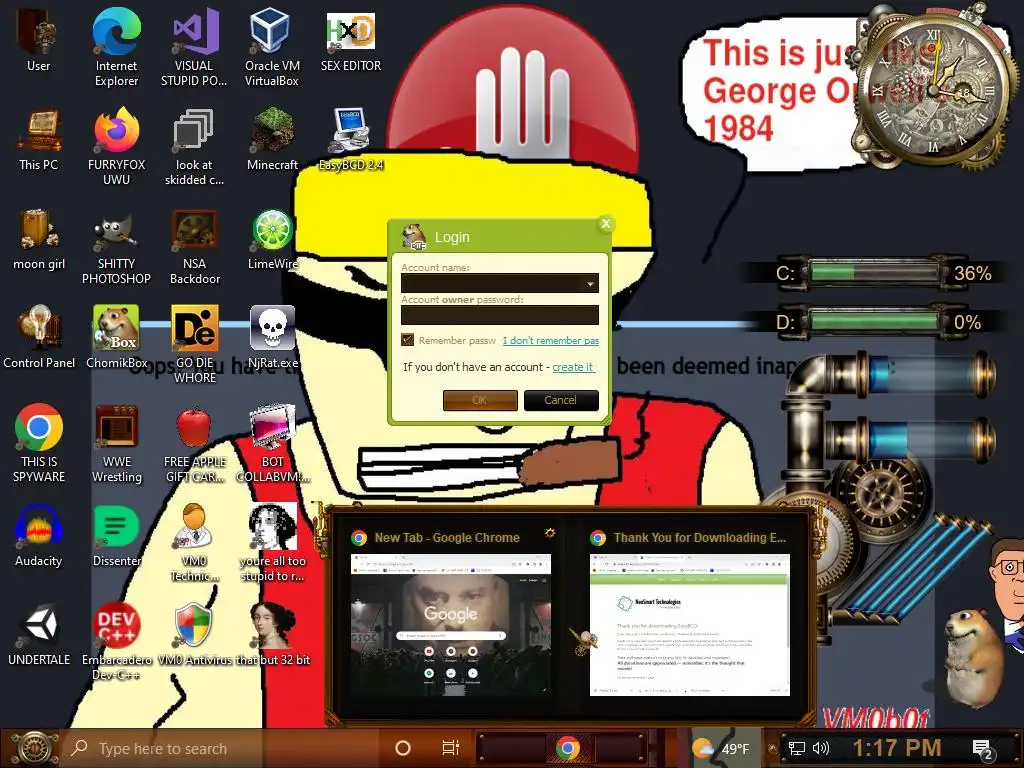Launch the Dissenter desktop icon
1024x768 pixels.
click(x=116, y=537)
